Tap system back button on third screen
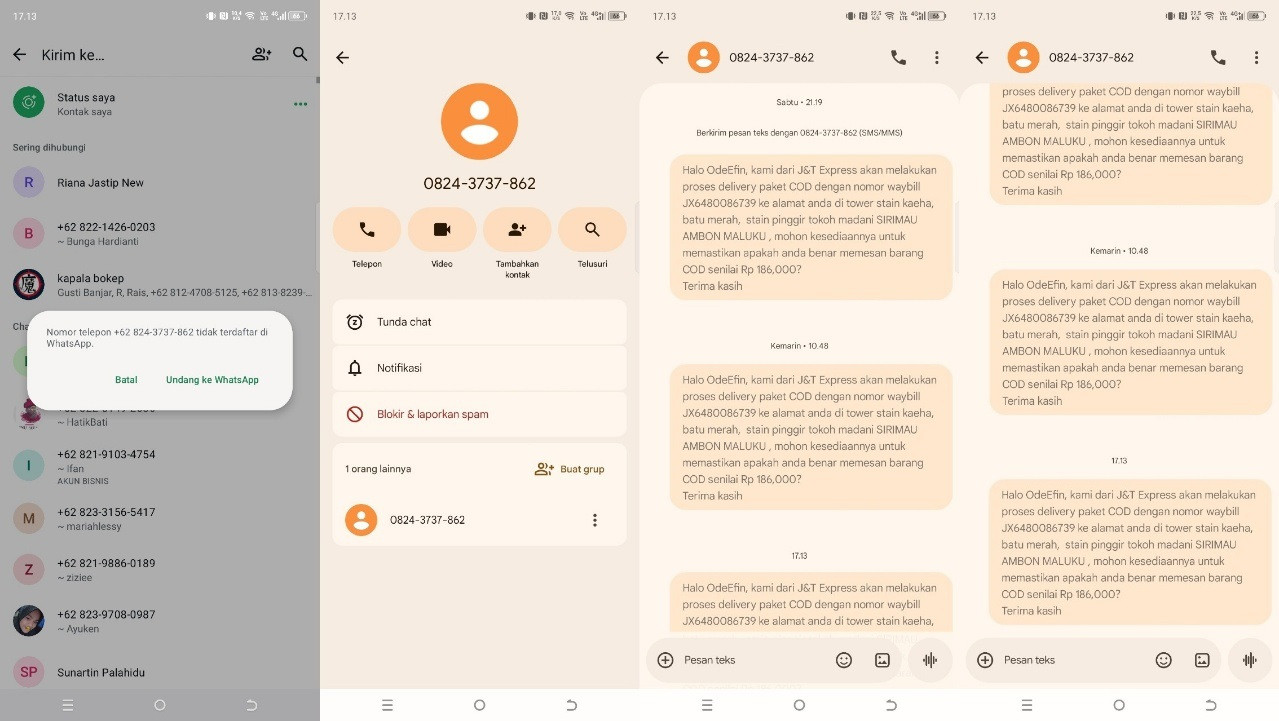Image resolution: width=1279 pixels, height=721 pixels. pyautogui.click(x=891, y=705)
